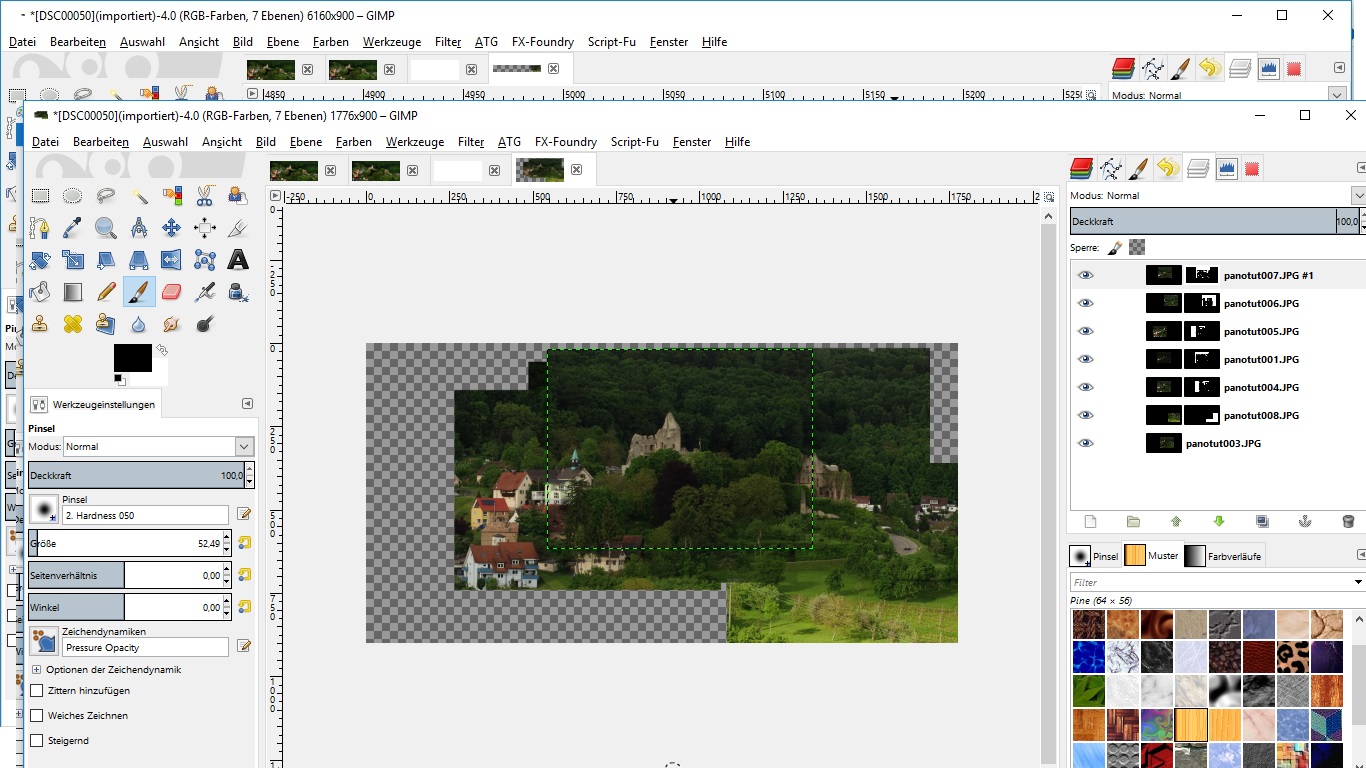Choose the Fuzzy Select magic wand tool

[139, 196]
